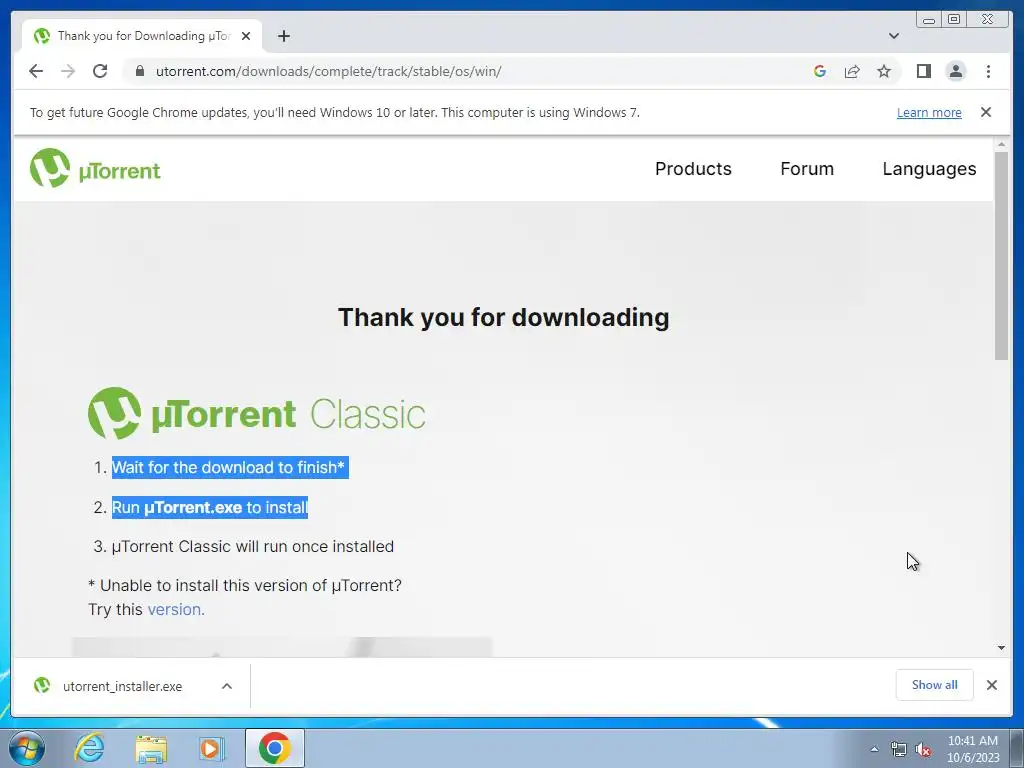
Task: Click the 'Wait for the download to finish*' text
Action: click(228, 468)
